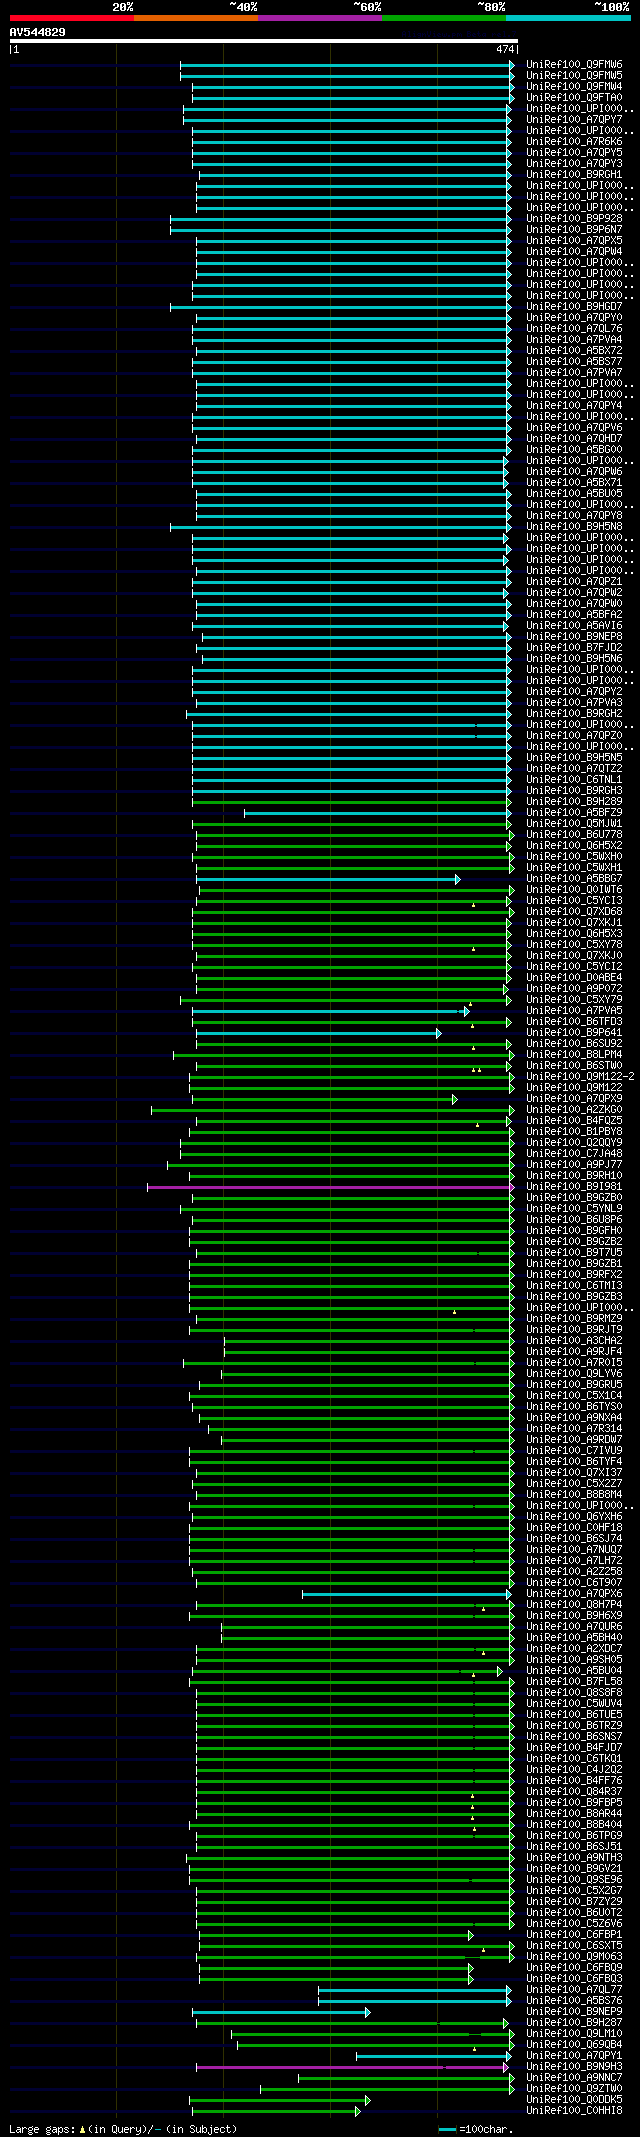
Task: Click the purple alignment bar of UniRef100_B9I981
Action: coord(330,1187)
